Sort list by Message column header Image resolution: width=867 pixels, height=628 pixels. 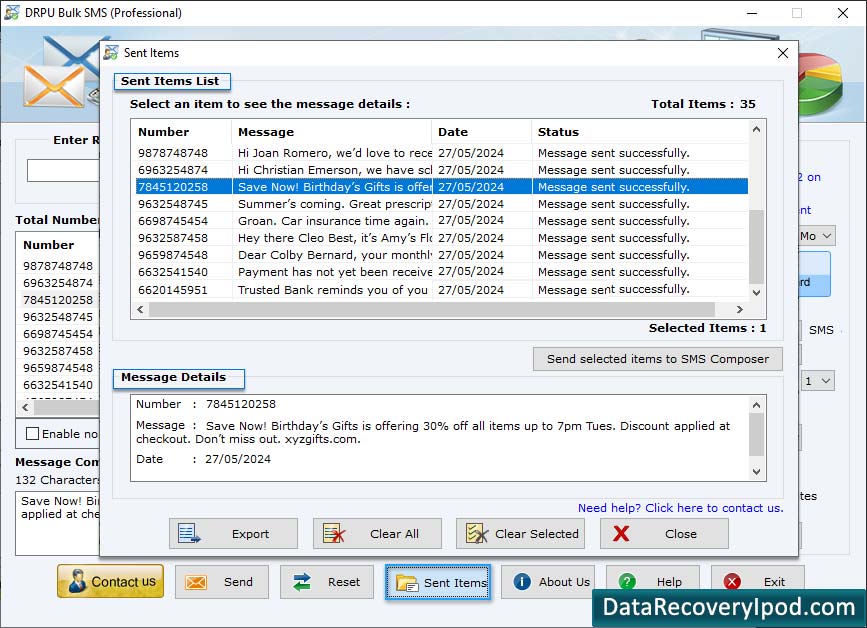click(x=331, y=132)
